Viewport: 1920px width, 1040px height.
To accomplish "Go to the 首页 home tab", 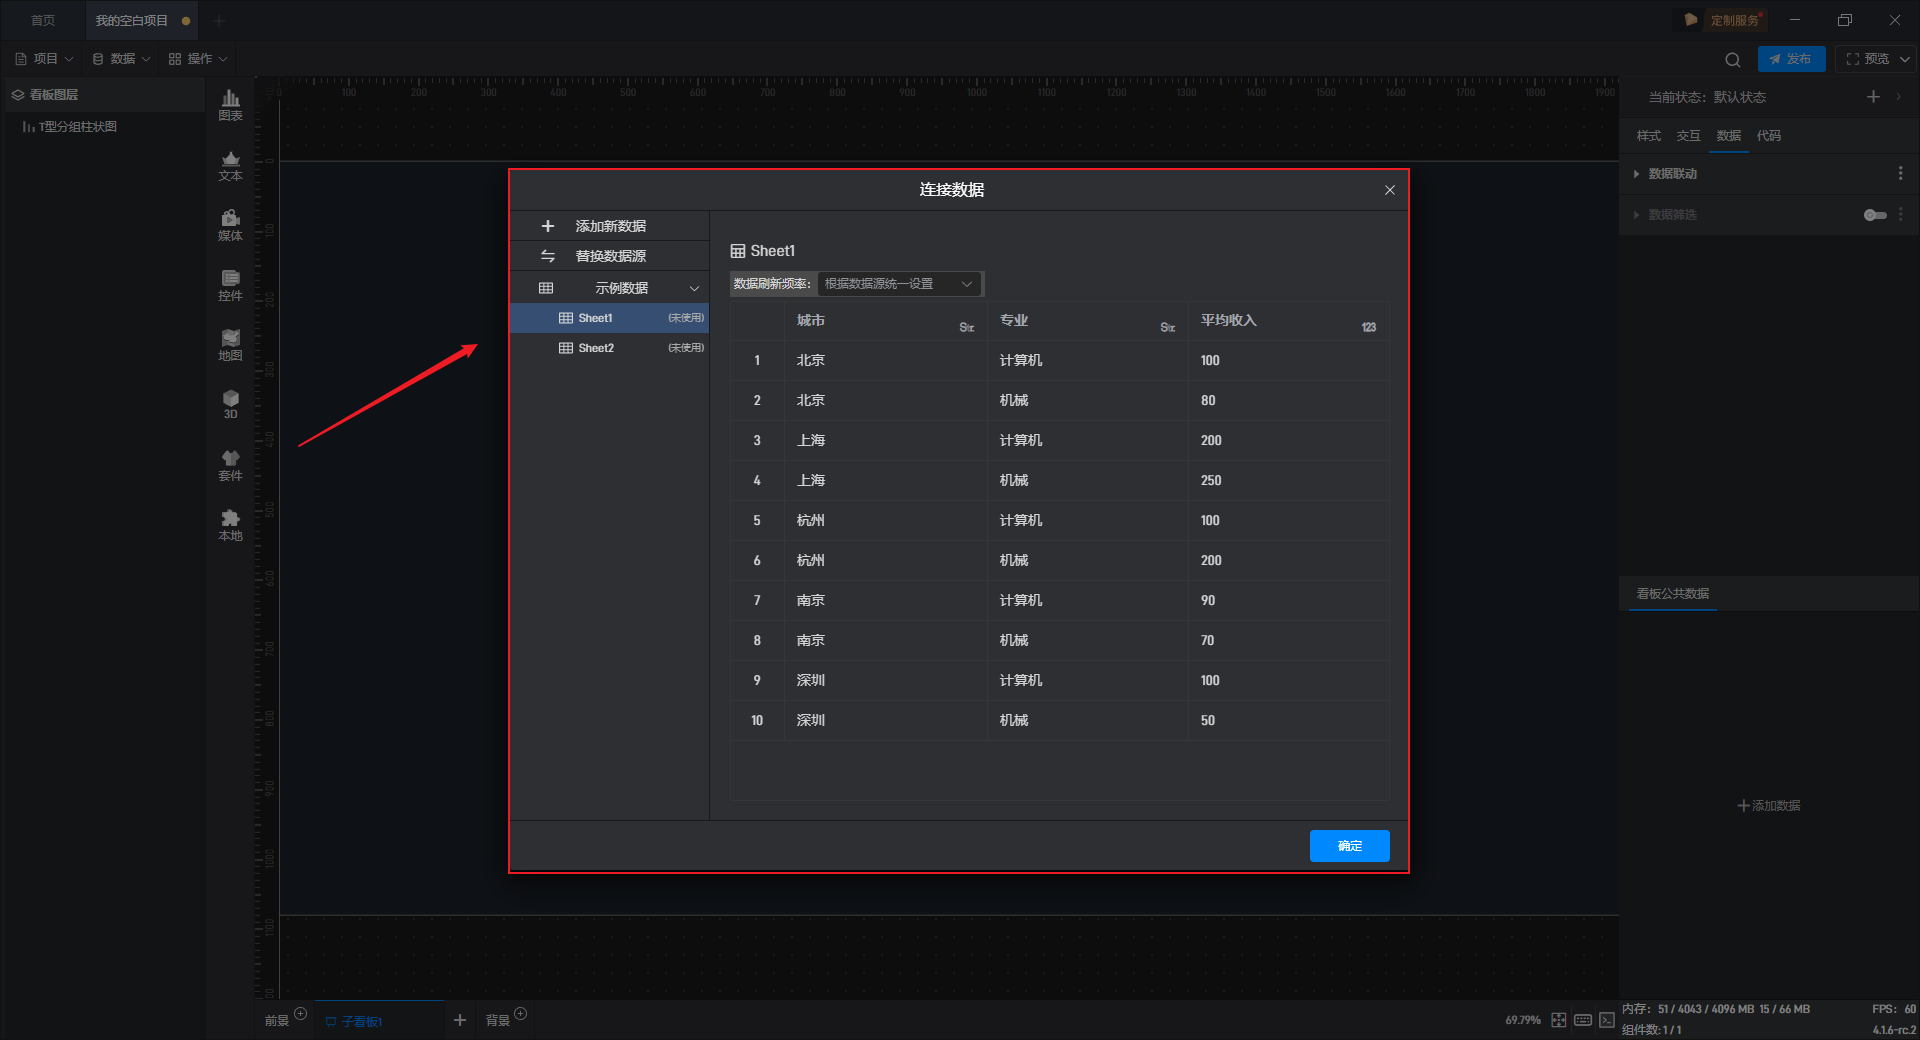I will pyautogui.click(x=43, y=20).
